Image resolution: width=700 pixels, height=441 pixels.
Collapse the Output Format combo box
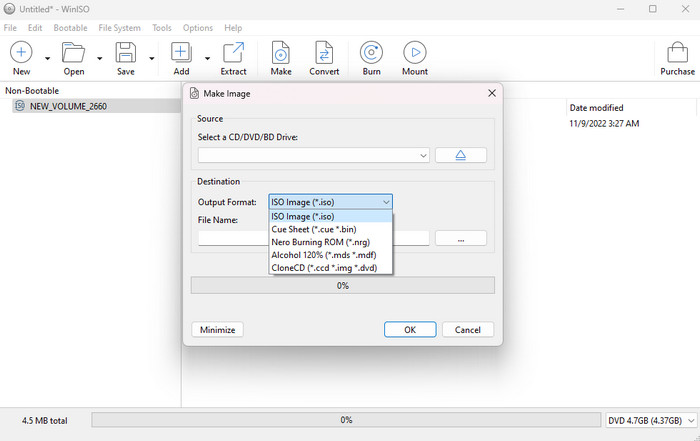tap(386, 202)
